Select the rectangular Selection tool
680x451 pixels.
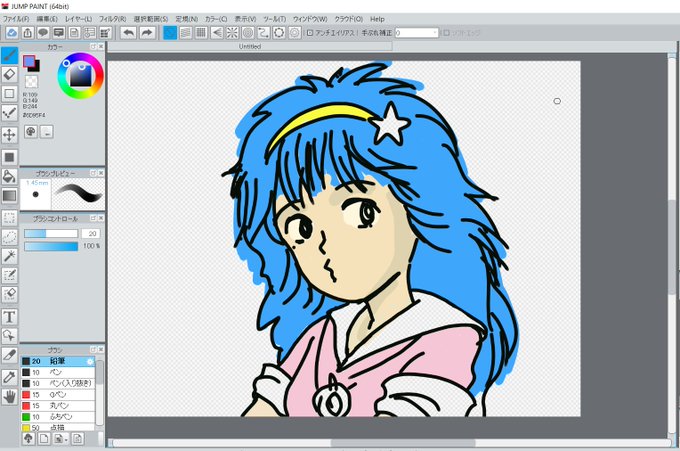[10, 218]
